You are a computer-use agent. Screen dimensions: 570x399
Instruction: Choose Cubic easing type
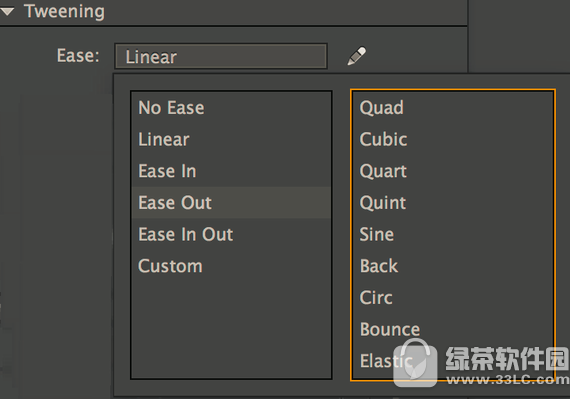tap(453, 140)
